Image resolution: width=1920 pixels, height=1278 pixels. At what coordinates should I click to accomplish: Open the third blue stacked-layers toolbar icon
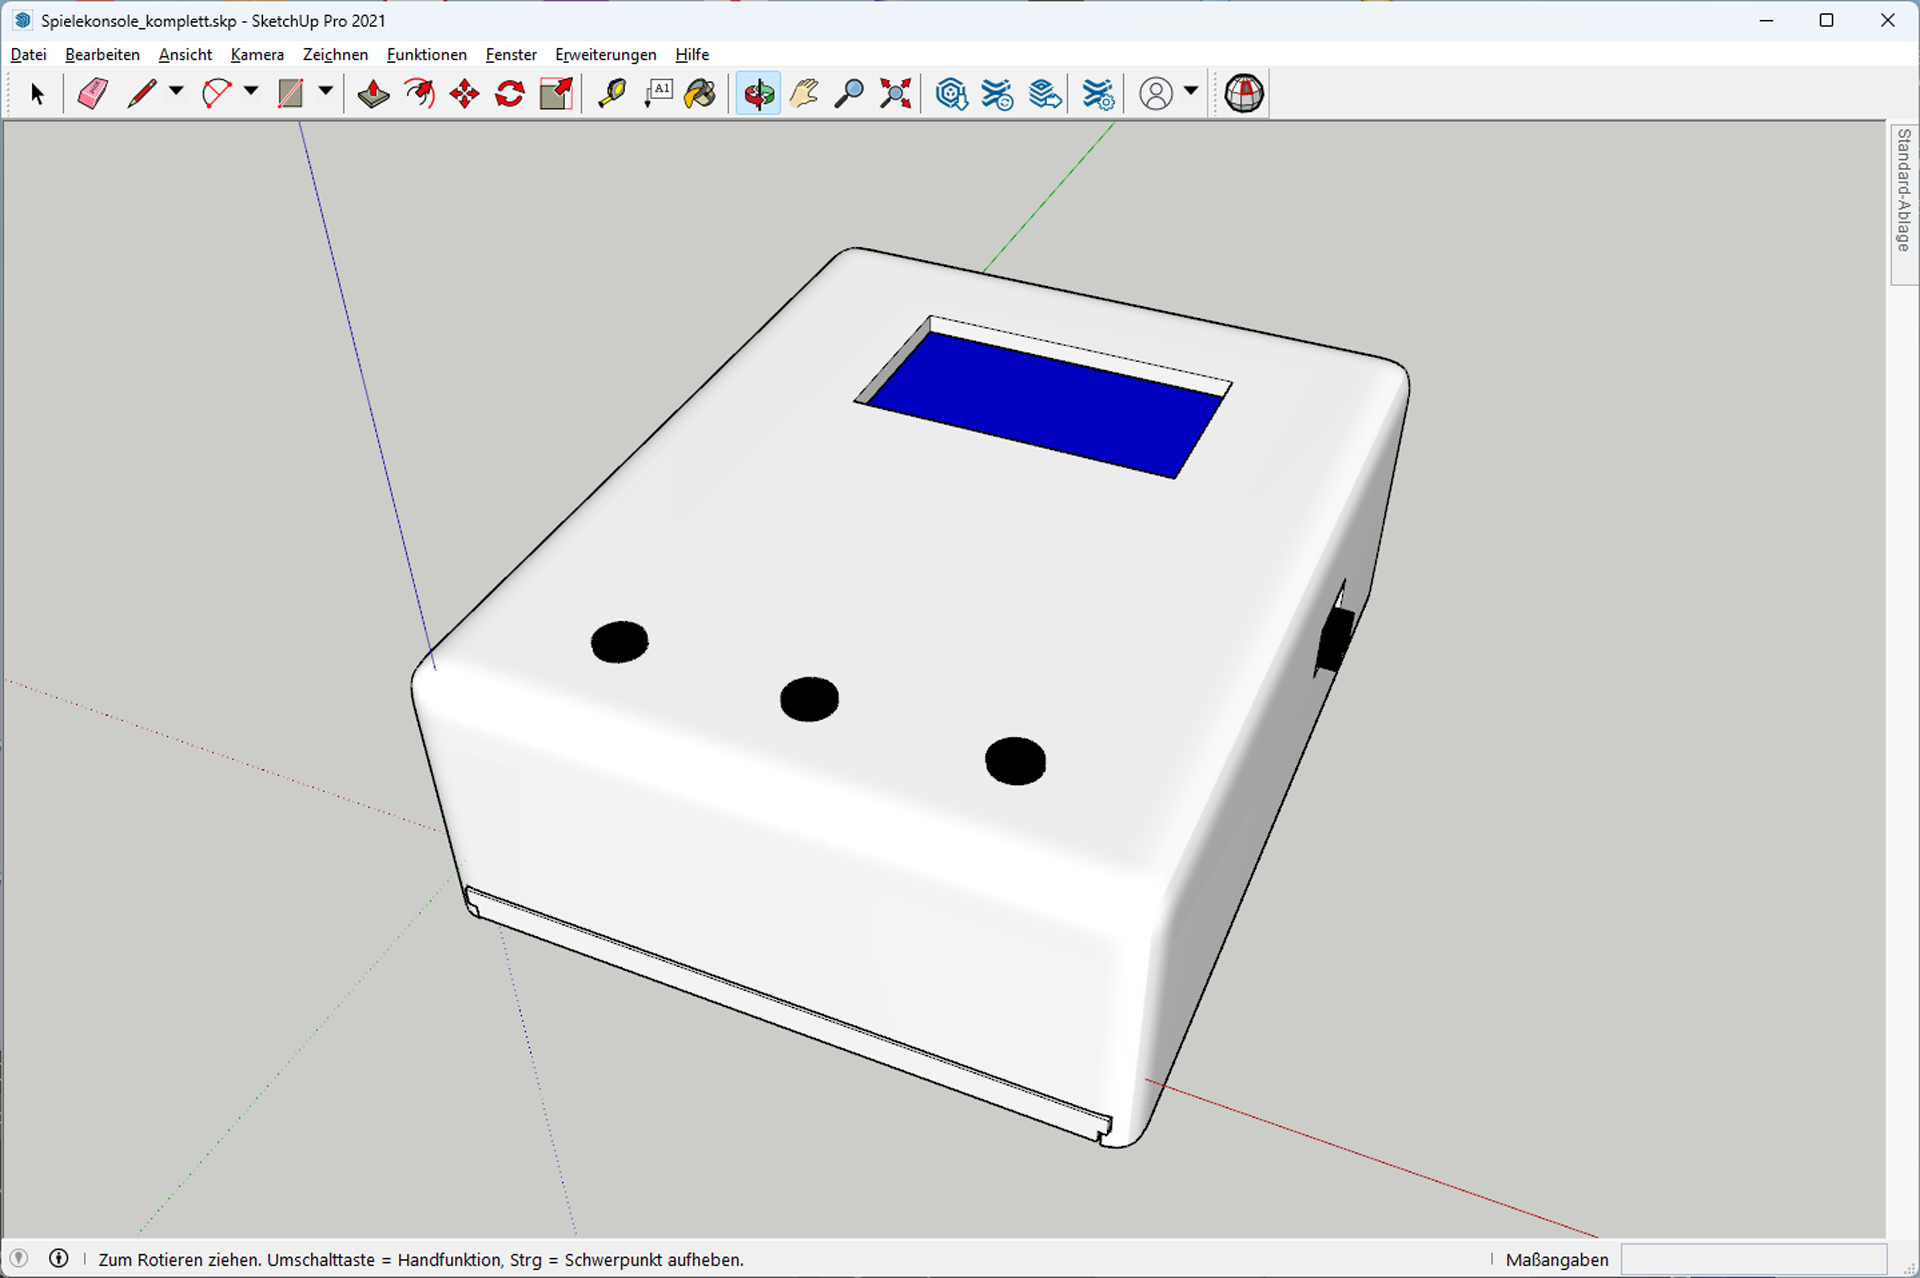pyautogui.click(x=1044, y=94)
